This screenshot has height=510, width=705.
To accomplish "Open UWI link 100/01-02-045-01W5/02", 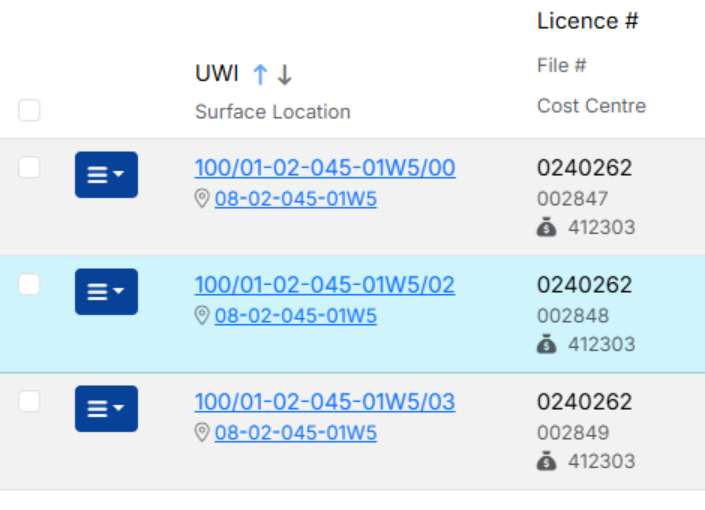I will [325, 285].
